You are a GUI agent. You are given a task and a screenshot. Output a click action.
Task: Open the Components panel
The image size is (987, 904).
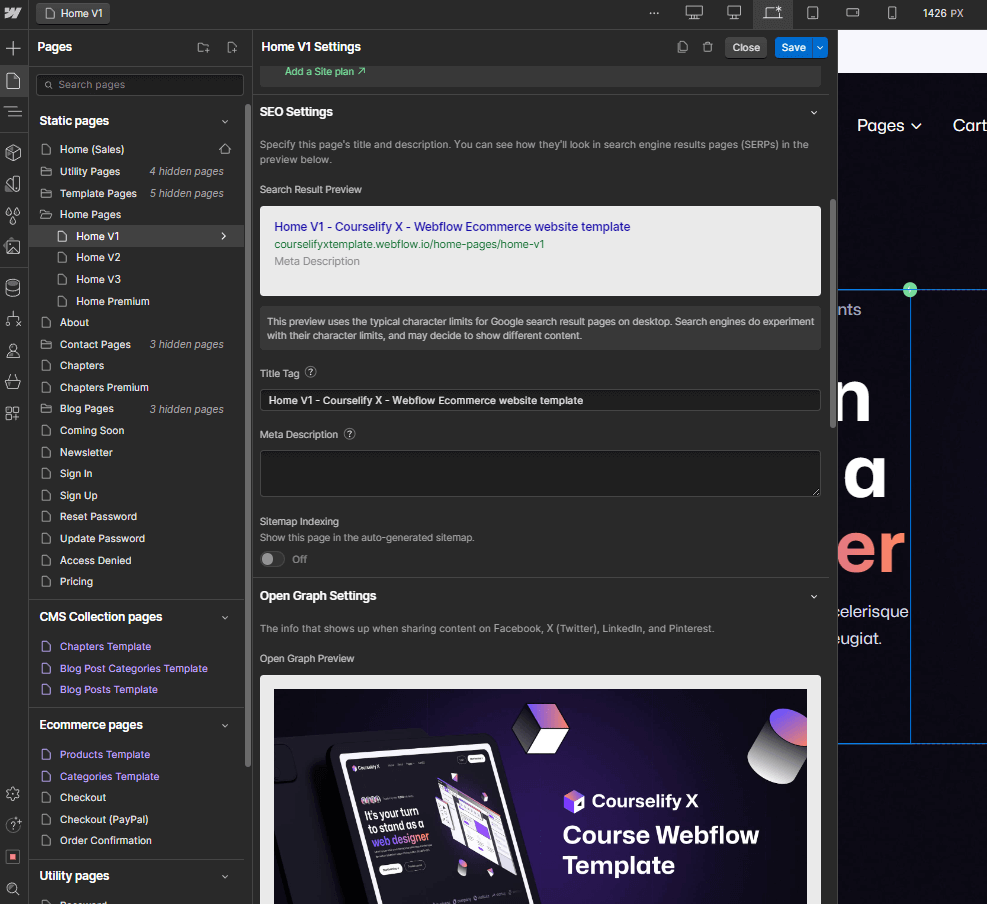click(14, 151)
